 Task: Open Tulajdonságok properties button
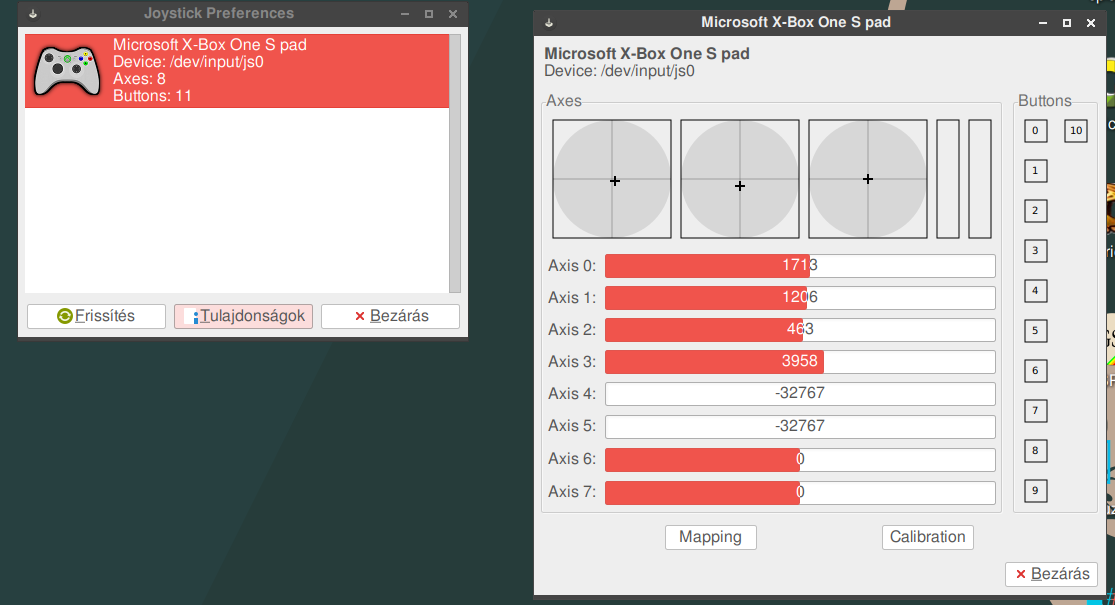pyautogui.click(x=243, y=316)
